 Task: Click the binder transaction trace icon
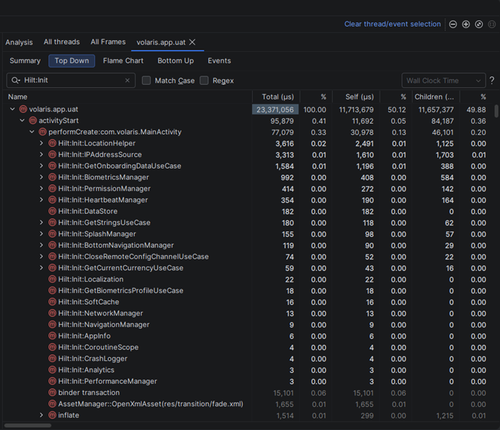[52, 393]
